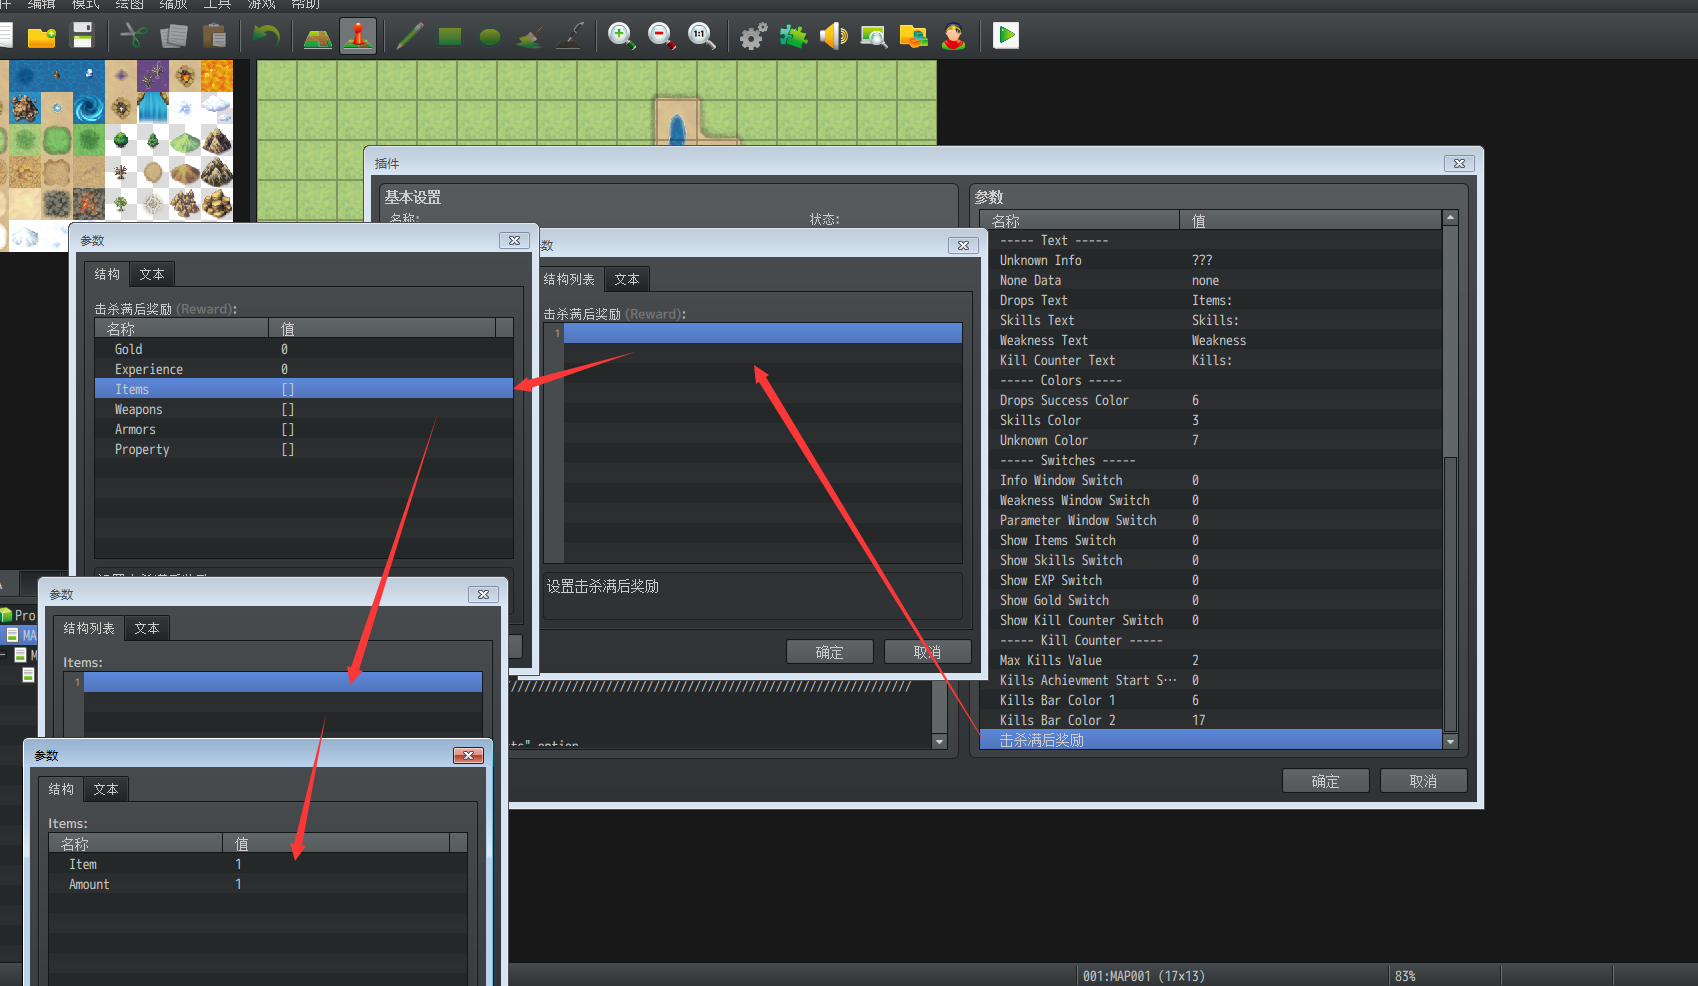Select the Max Kills Value parameter row
The width and height of the screenshot is (1698, 986).
[1211, 660]
